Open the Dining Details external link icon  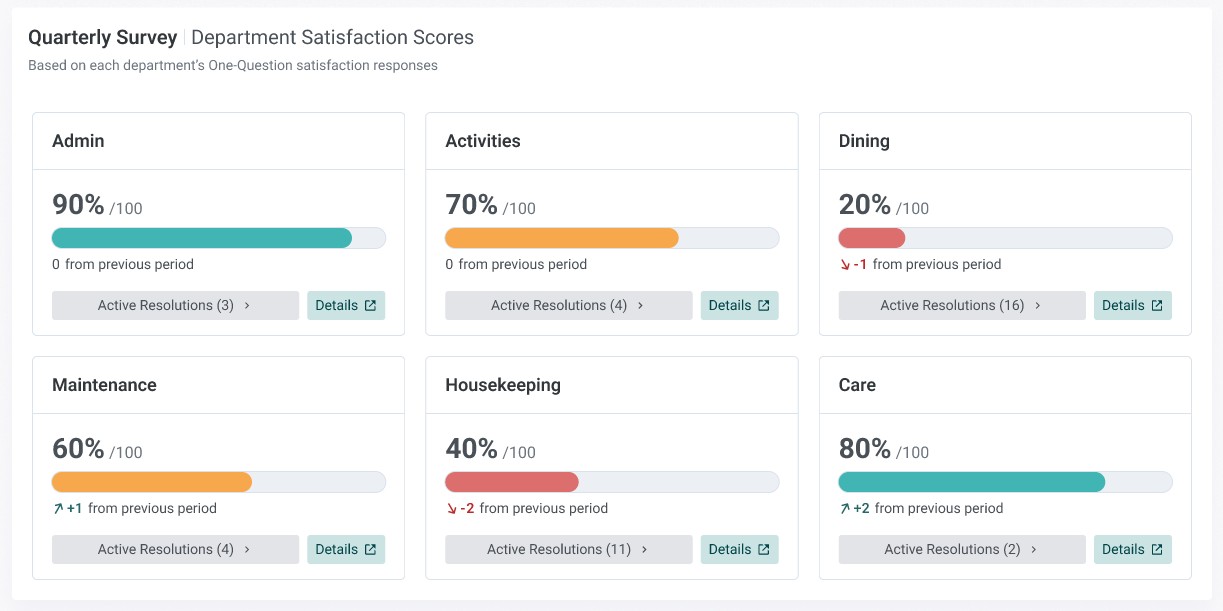click(1157, 306)
